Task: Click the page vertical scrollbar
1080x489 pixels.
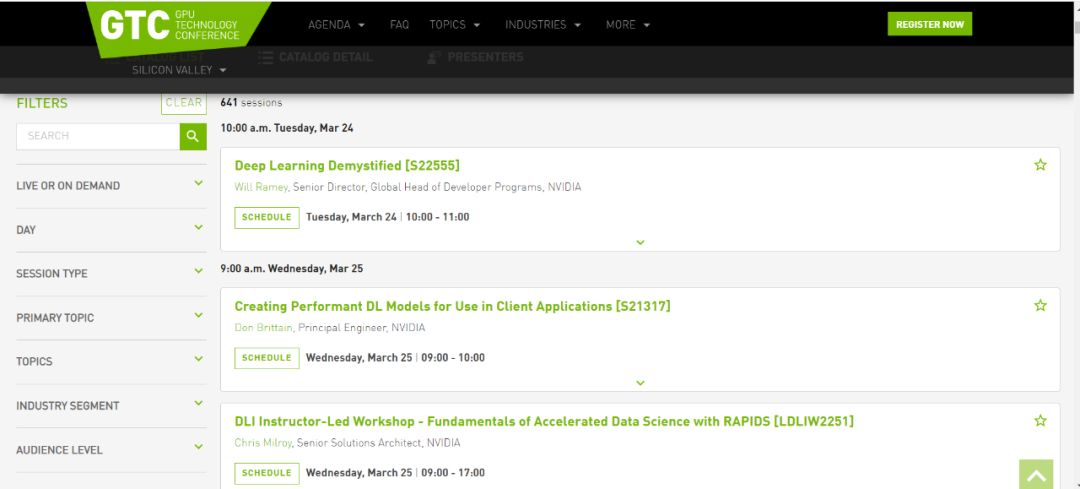Action: coord(1075,244)
